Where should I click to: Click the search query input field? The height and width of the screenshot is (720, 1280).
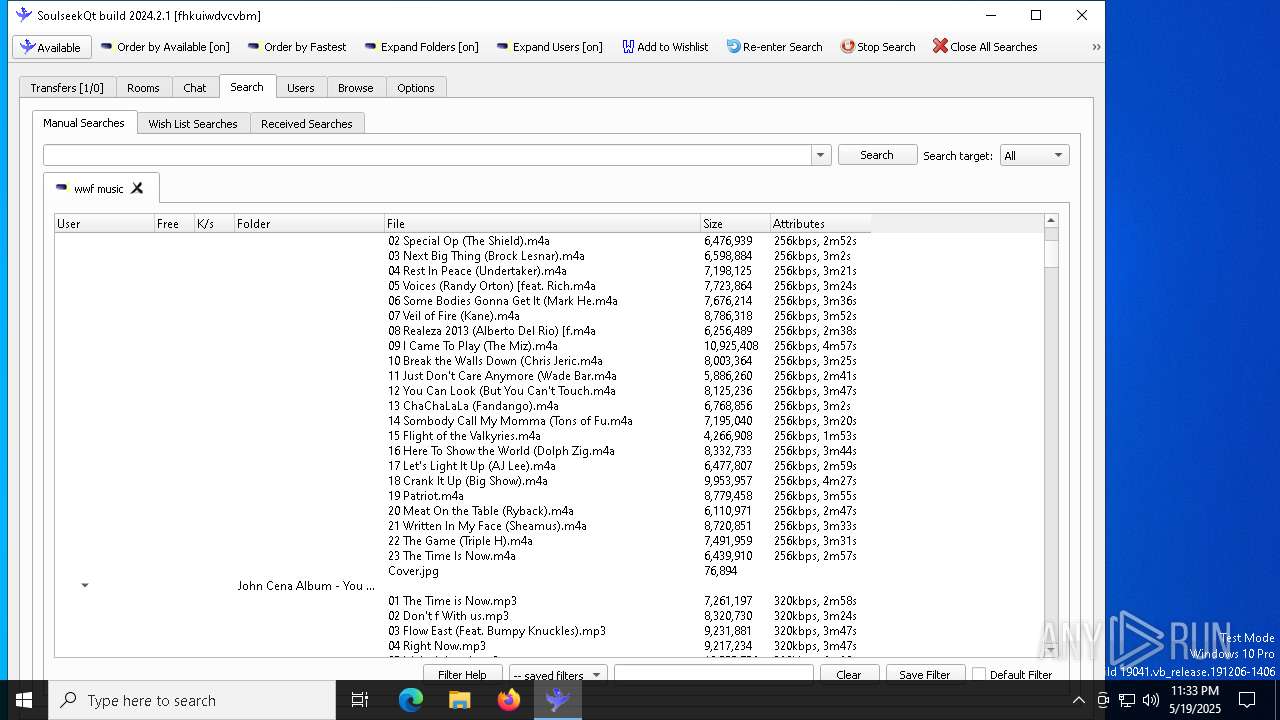tap(428, 155)
